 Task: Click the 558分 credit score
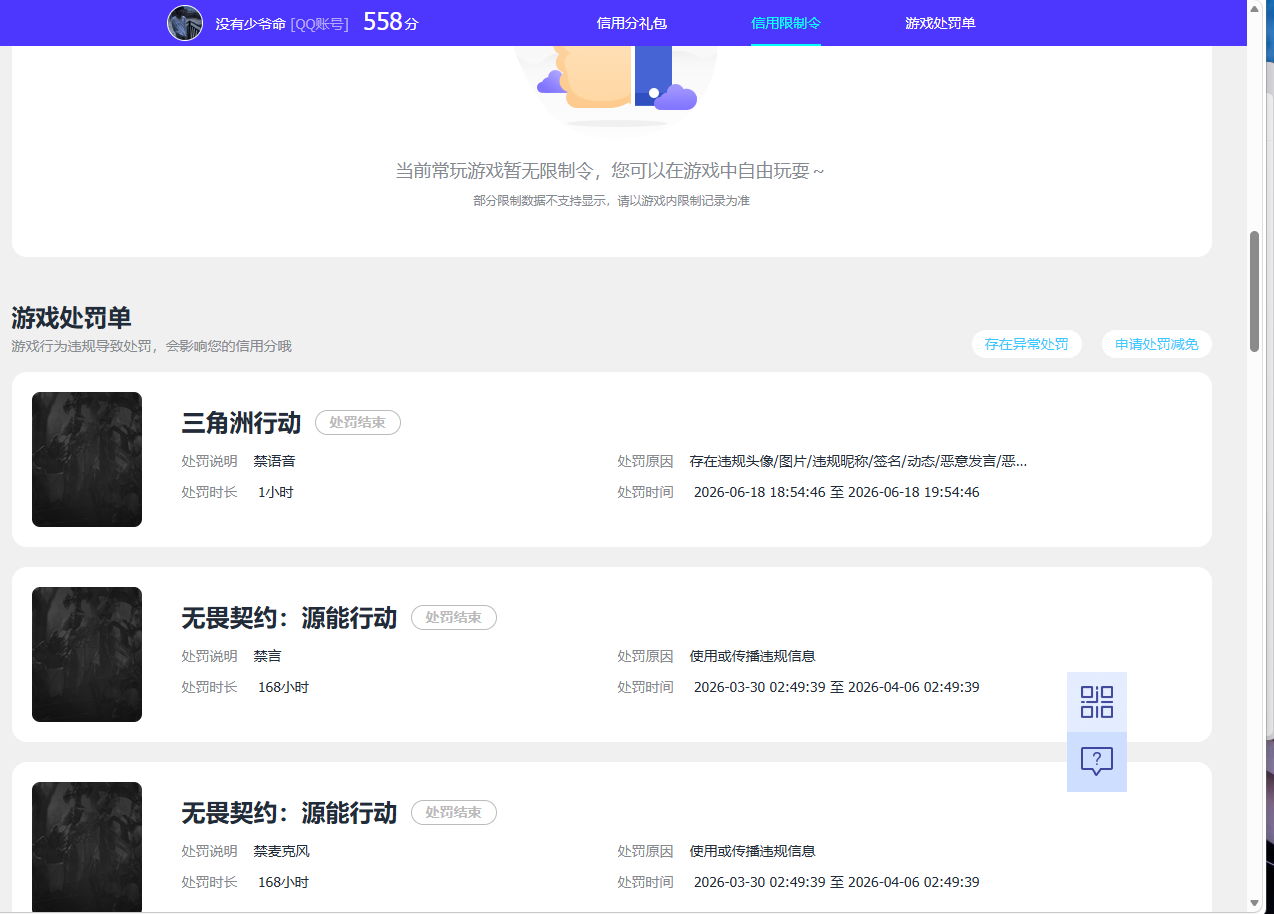pos(390,22)
